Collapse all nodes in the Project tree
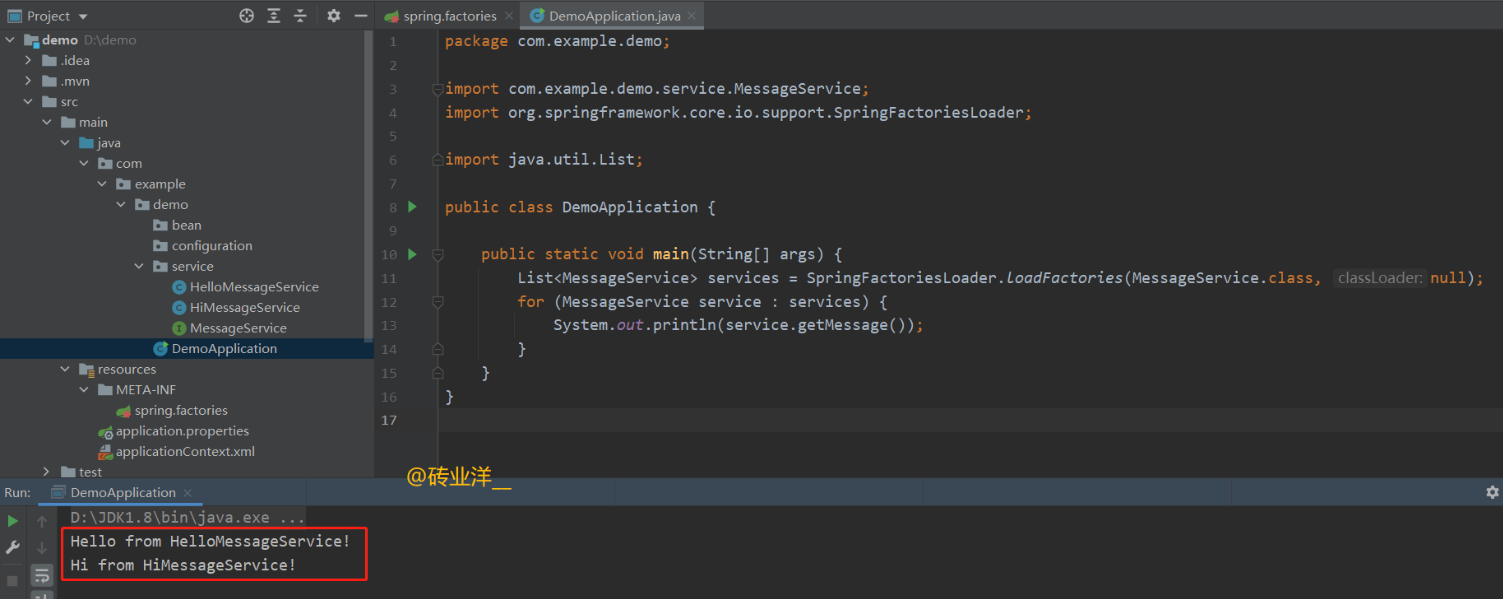The height and width of the screenshot is (599, 1503). [299, 15]
